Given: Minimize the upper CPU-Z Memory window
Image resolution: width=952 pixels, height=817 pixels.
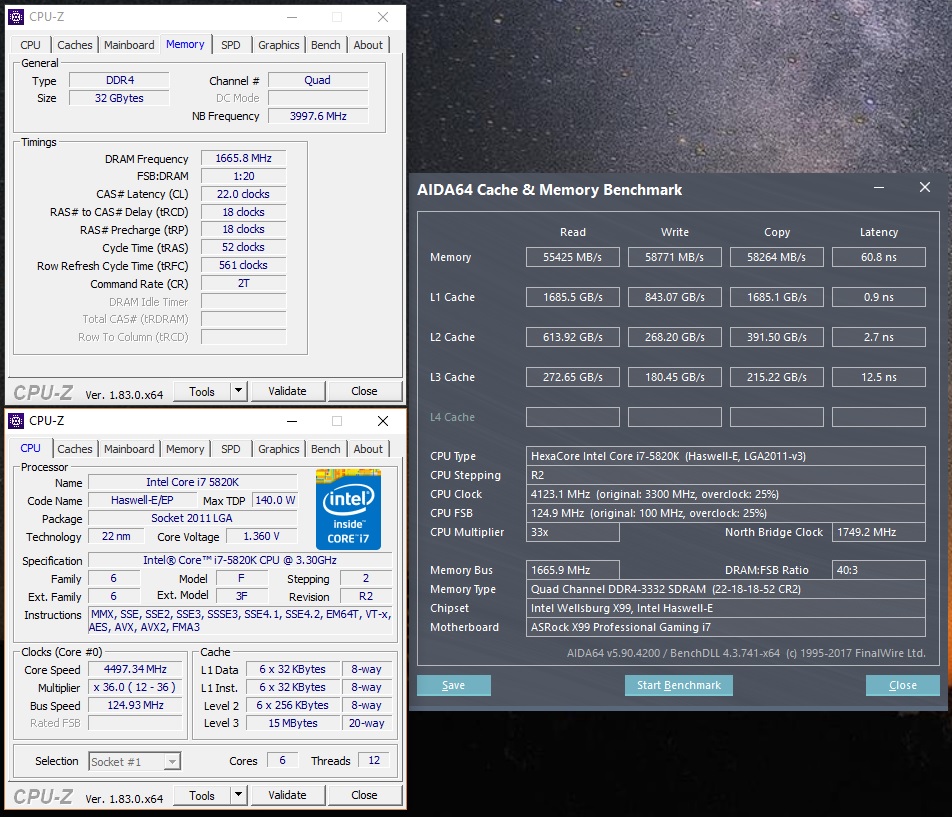Looking at the screenshot, I should 292,17.
